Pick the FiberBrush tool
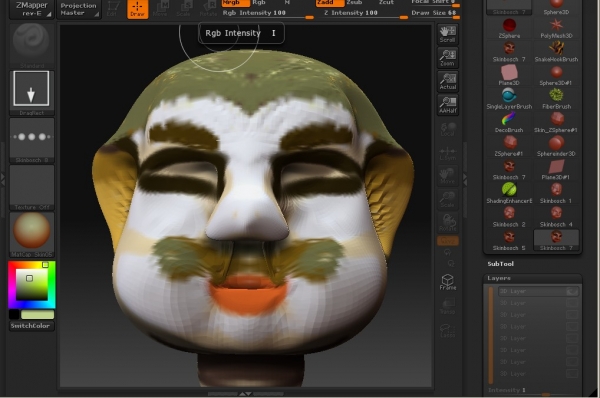 556,98
